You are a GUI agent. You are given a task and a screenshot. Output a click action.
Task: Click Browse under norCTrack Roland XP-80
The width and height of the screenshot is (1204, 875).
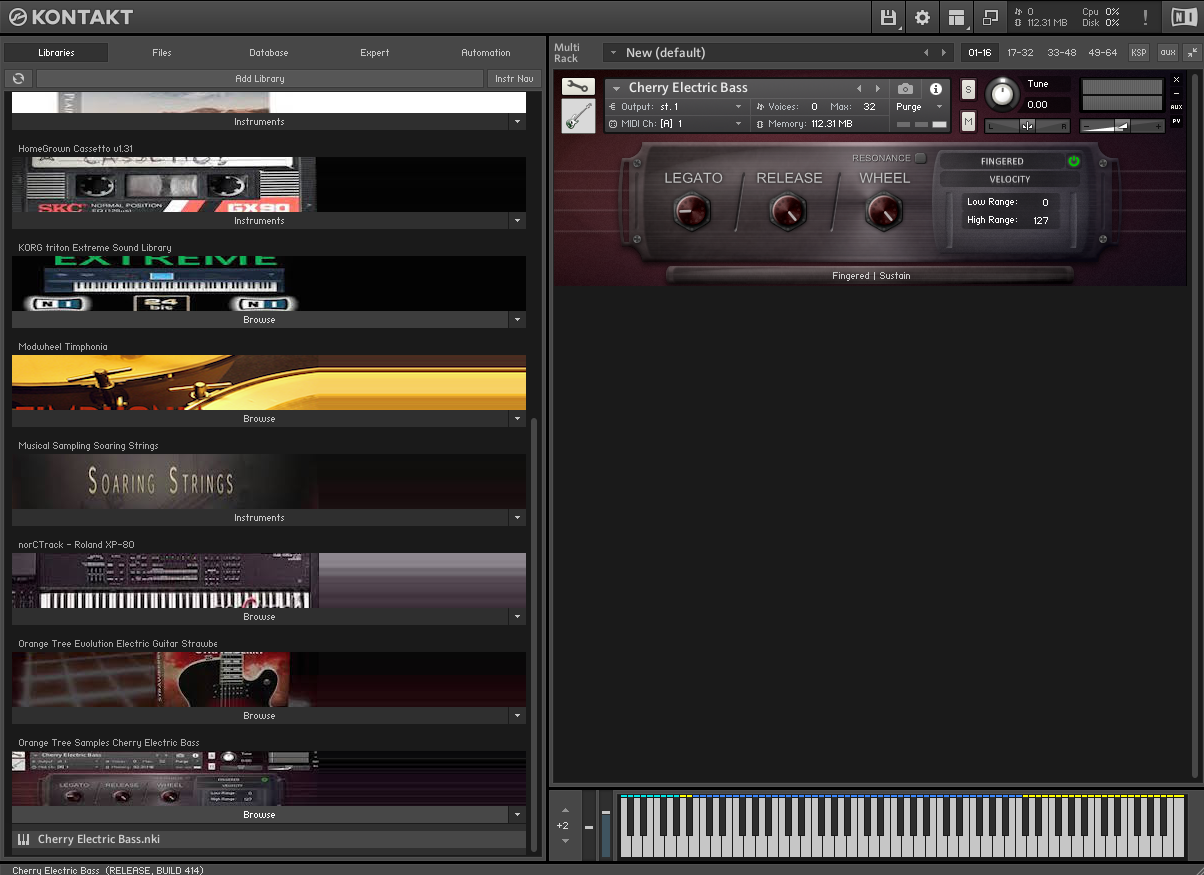(259, 617)
